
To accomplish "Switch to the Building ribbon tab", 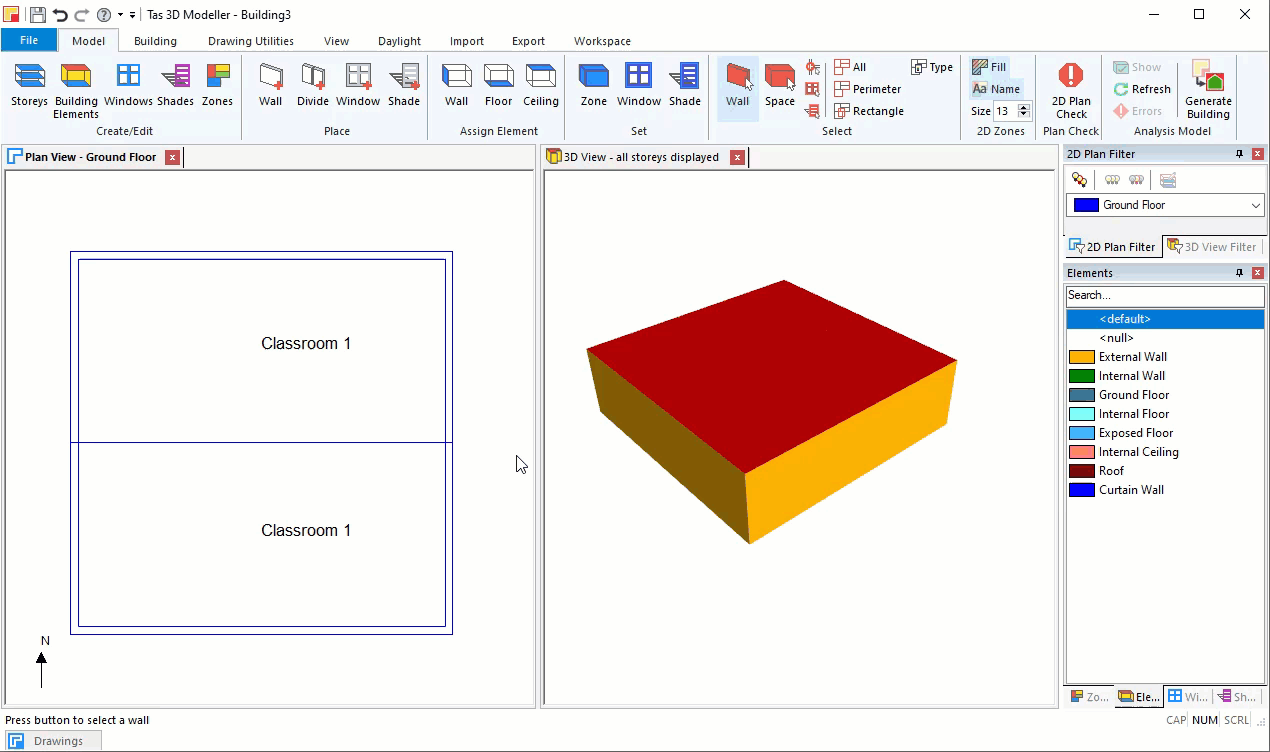I will point(155,41).
